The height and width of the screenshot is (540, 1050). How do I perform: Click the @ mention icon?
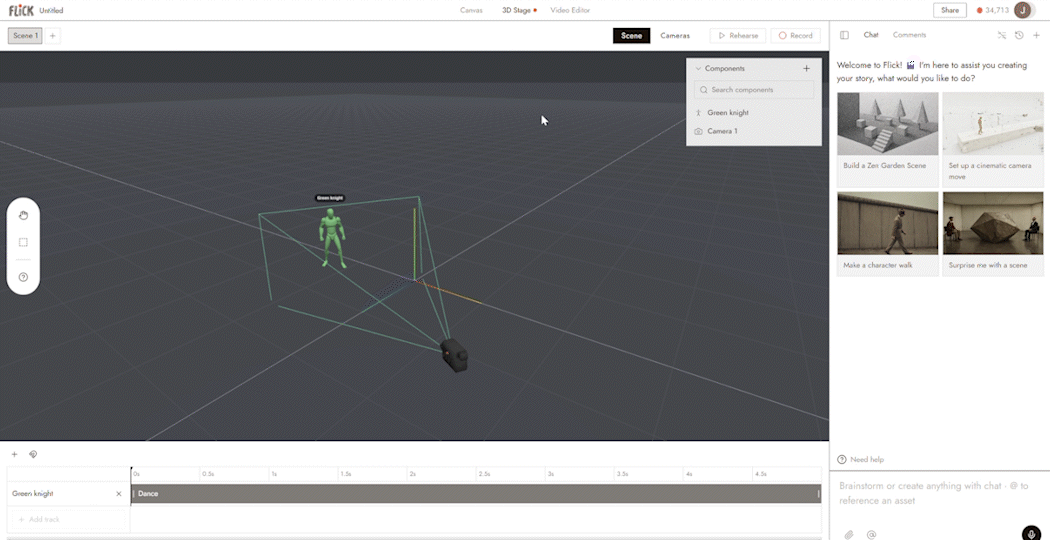click(x=871, y=534)
